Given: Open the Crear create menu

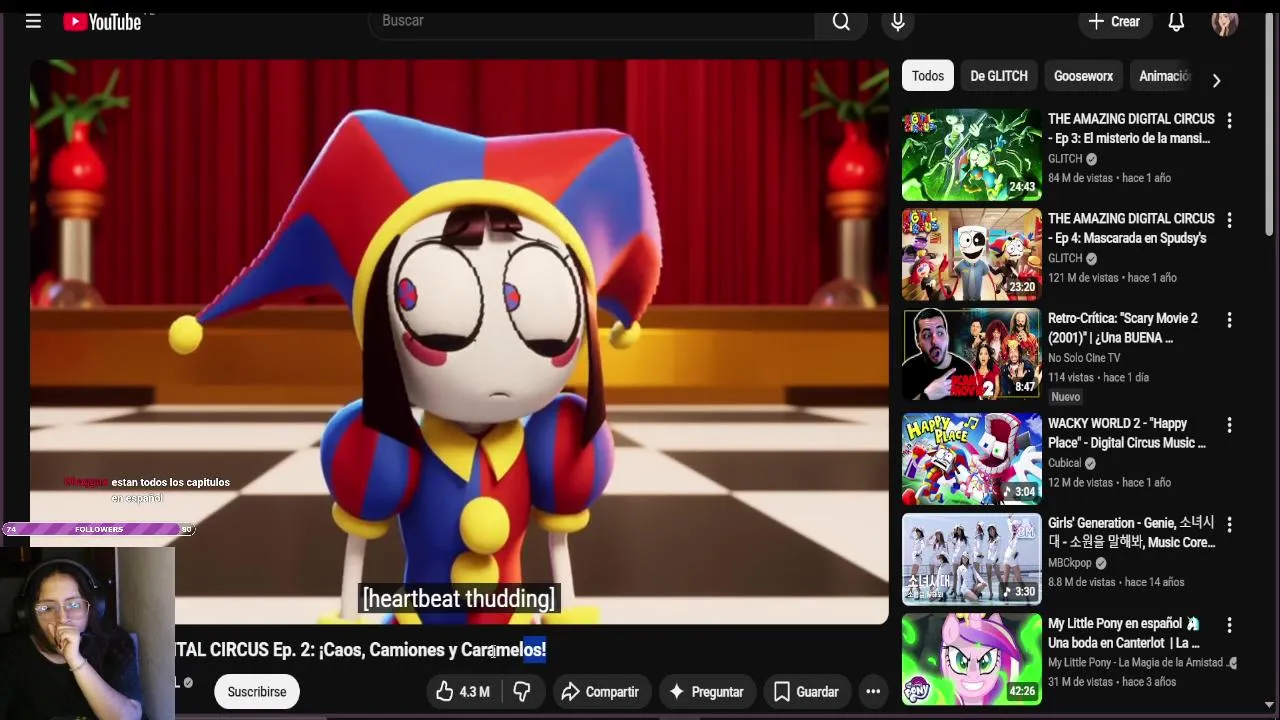Looking at the screenshot, I should tap(1114, 21).
